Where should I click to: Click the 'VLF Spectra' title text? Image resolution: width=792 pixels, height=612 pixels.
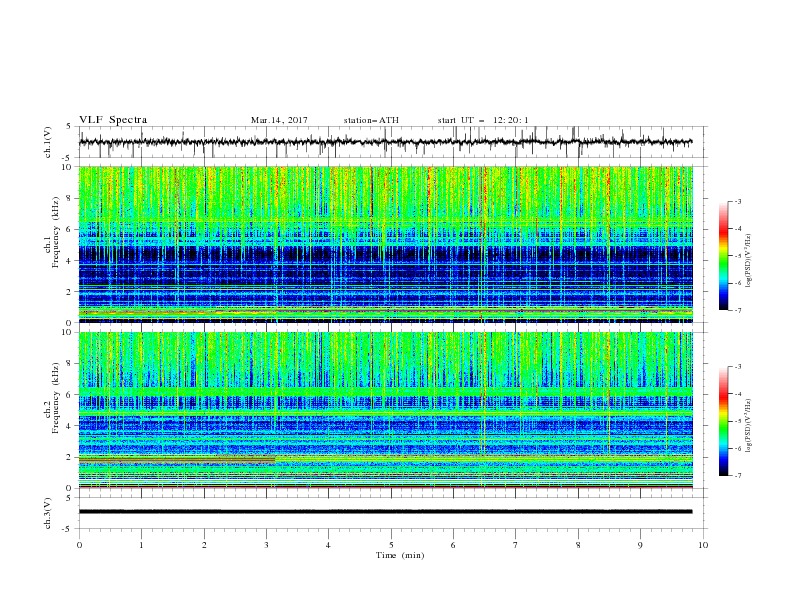[x=113, y=120]
